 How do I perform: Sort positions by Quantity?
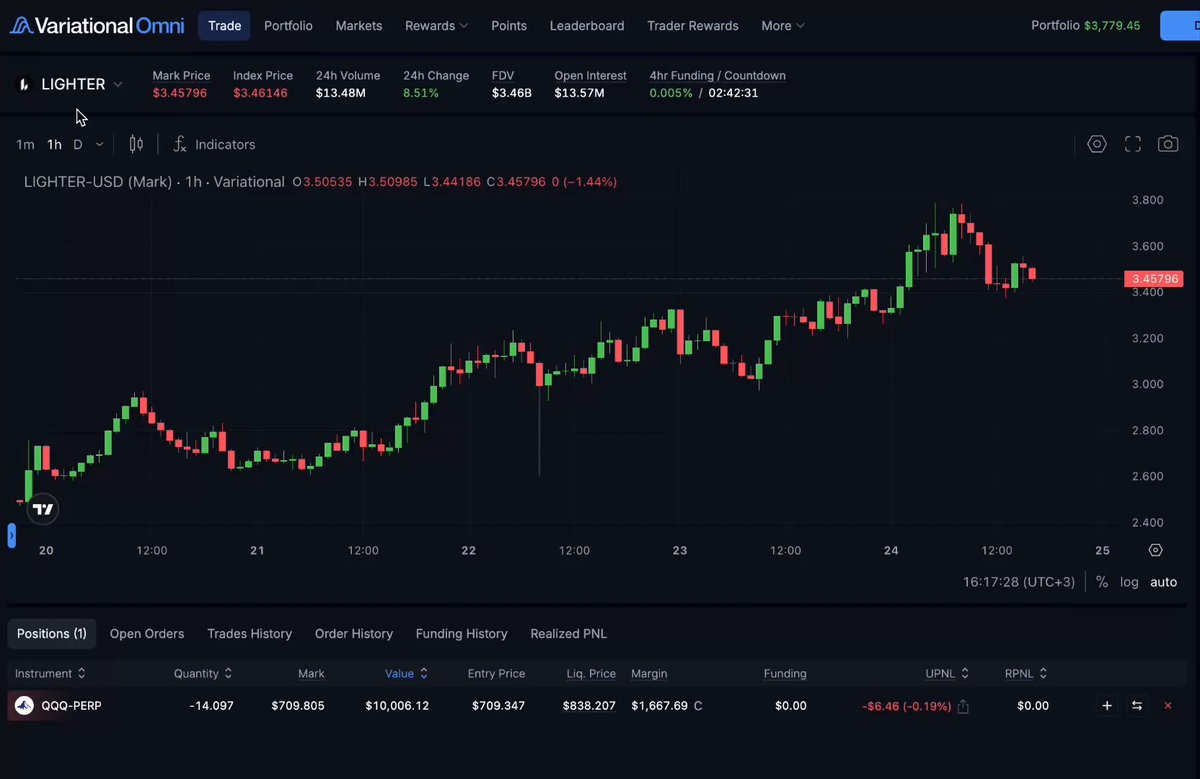[203, 674]
